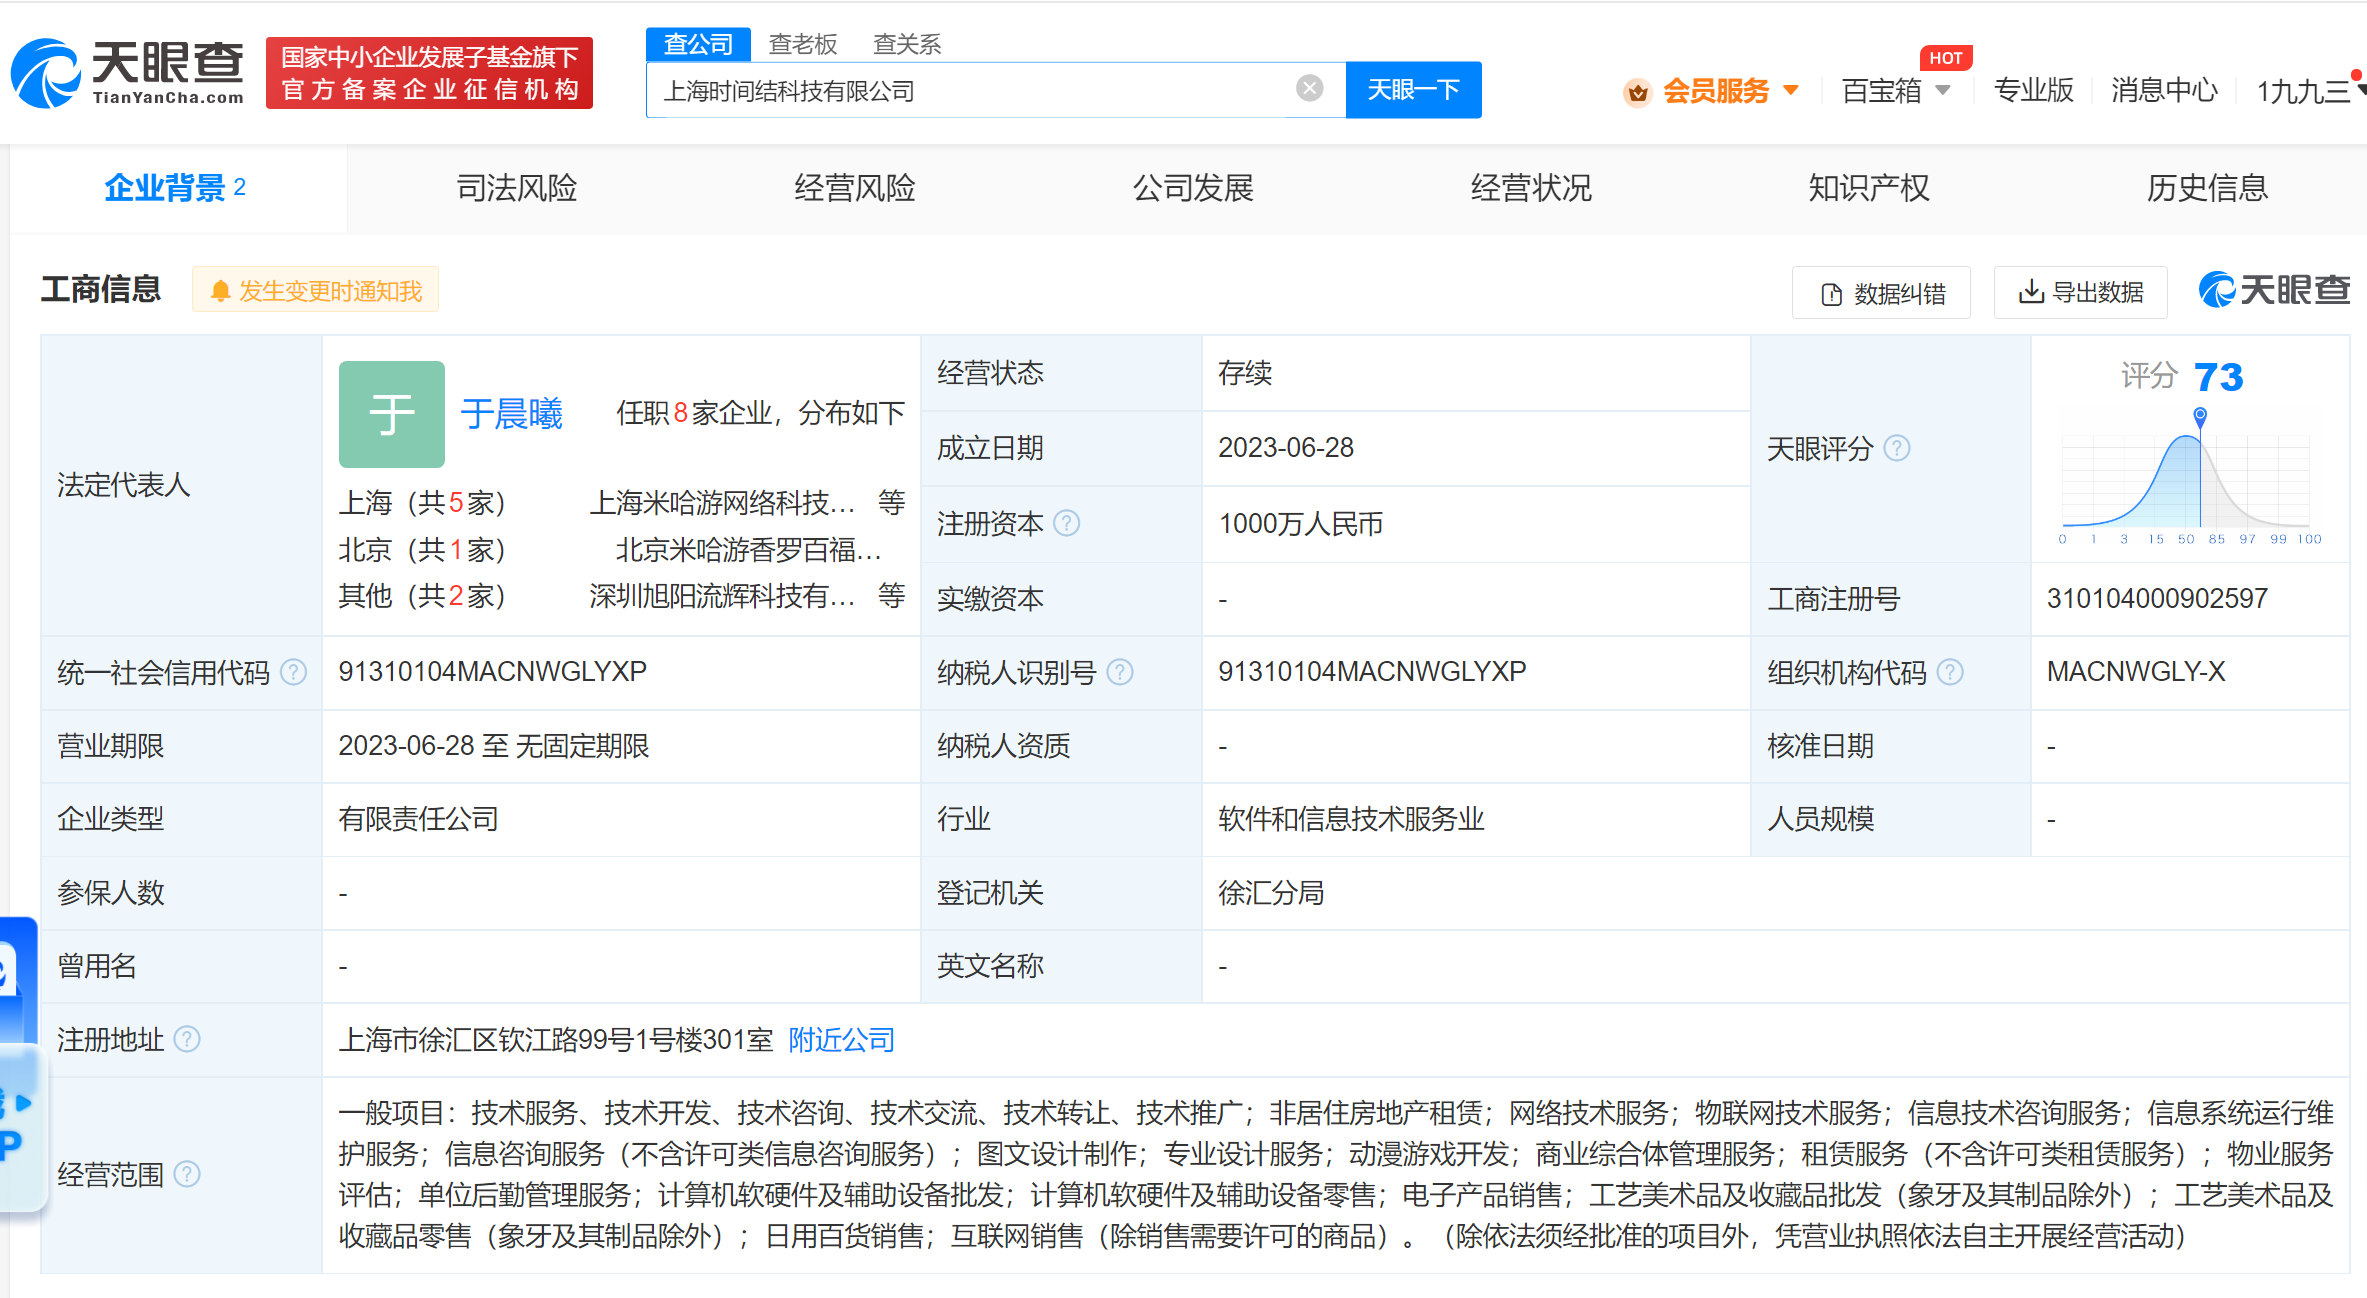Click help icon beside 天眼评分
Screen dimensions: 2367x1298
pyautogui.click(x=1897, y=448)
